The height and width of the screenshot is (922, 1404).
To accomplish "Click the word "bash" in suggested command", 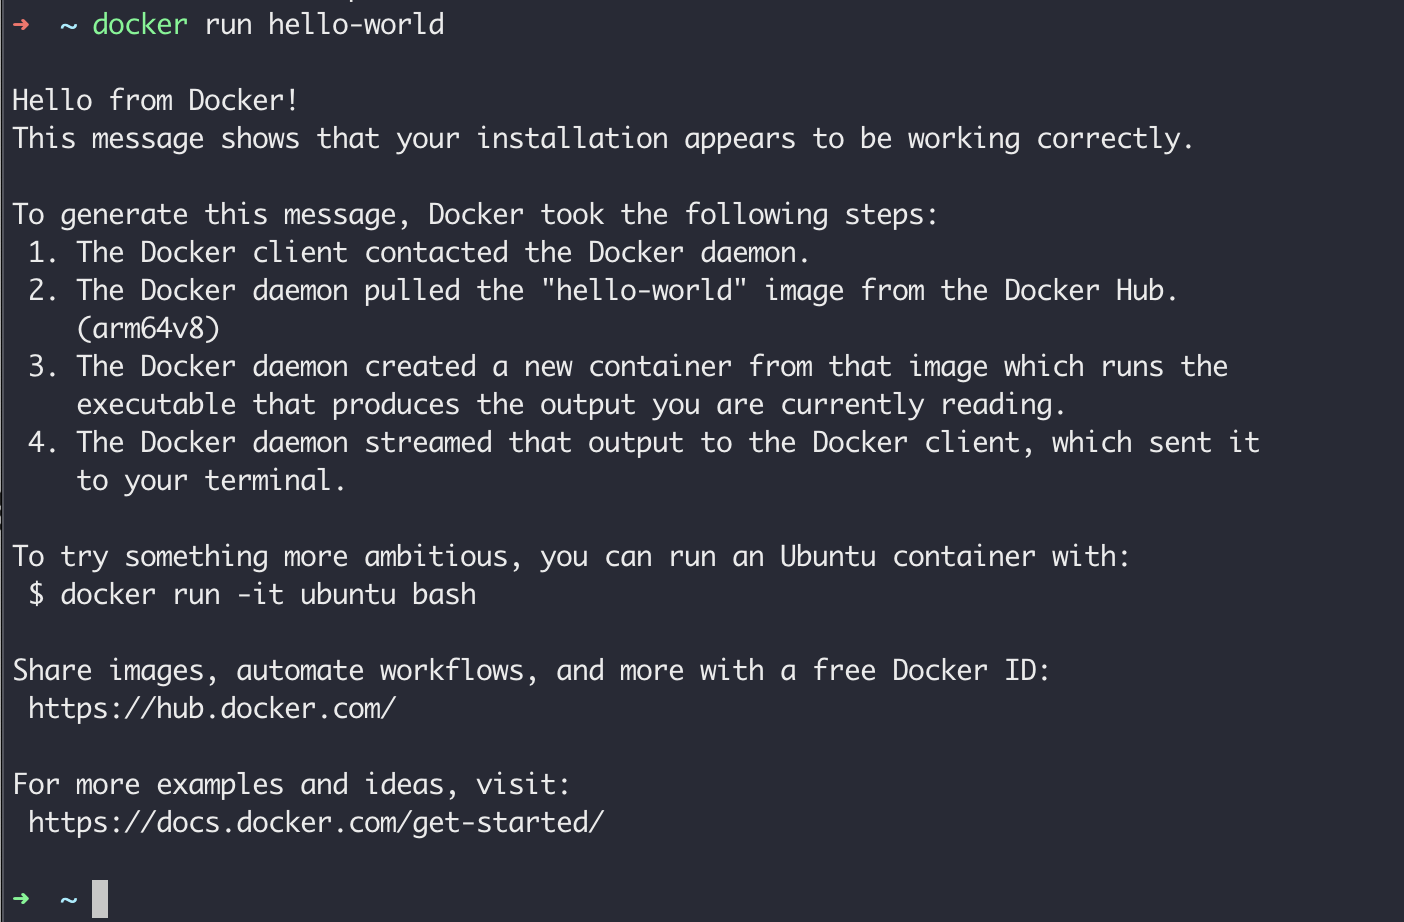I will point(444,594).
